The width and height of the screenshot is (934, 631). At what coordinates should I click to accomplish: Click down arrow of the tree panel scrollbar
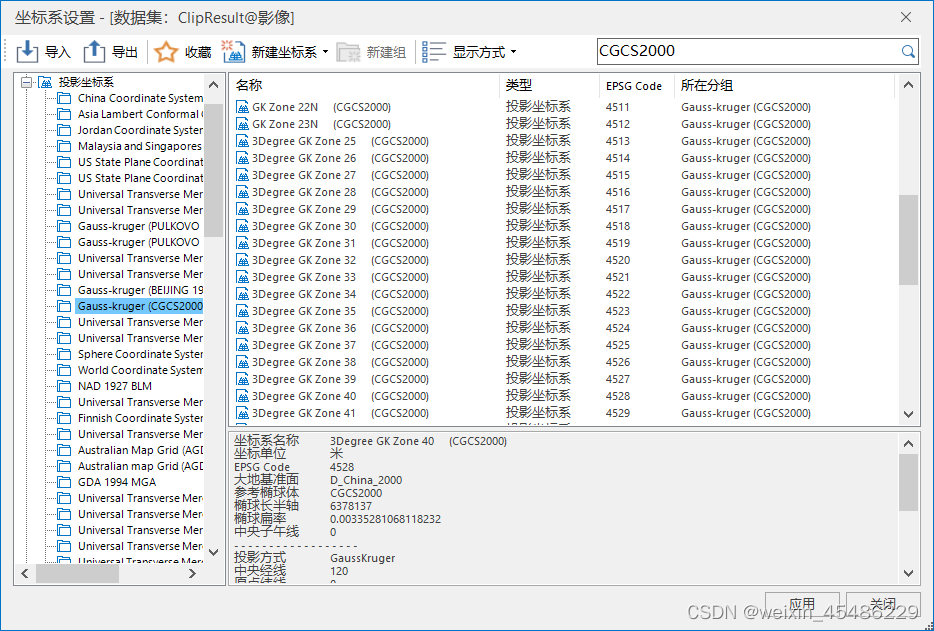click(x=214, y=553)
